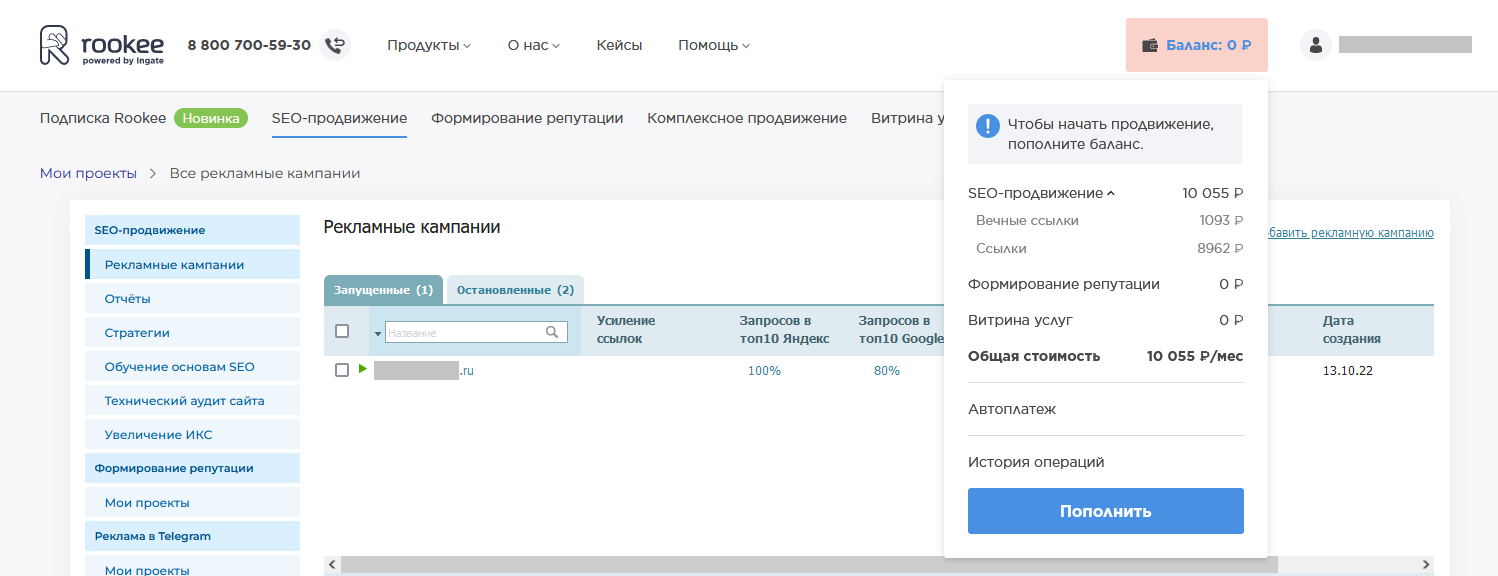Open the Продукты dropdown menu
Image resolution: width=1498 pixels, height=576 pixels.
coord(428,45)
